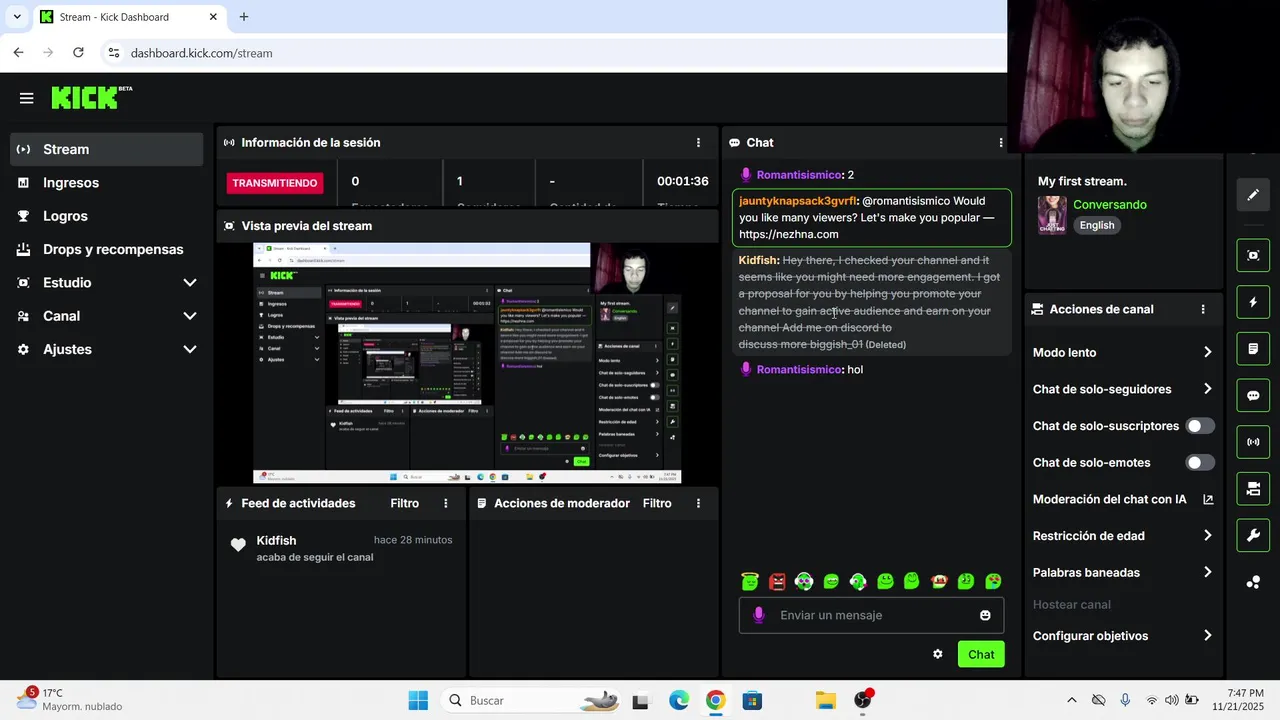This screenshot has width=1280, height=720.
Task: Click Filtro in Acciones de moderador
Action: click(657, 504)
